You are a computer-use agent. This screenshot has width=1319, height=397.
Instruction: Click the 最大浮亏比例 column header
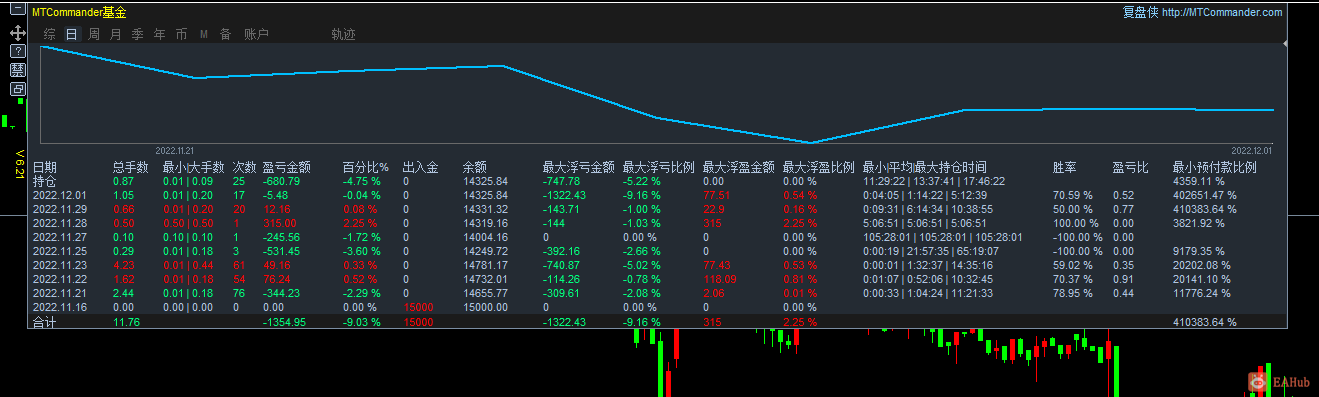(x=659, y=168)
